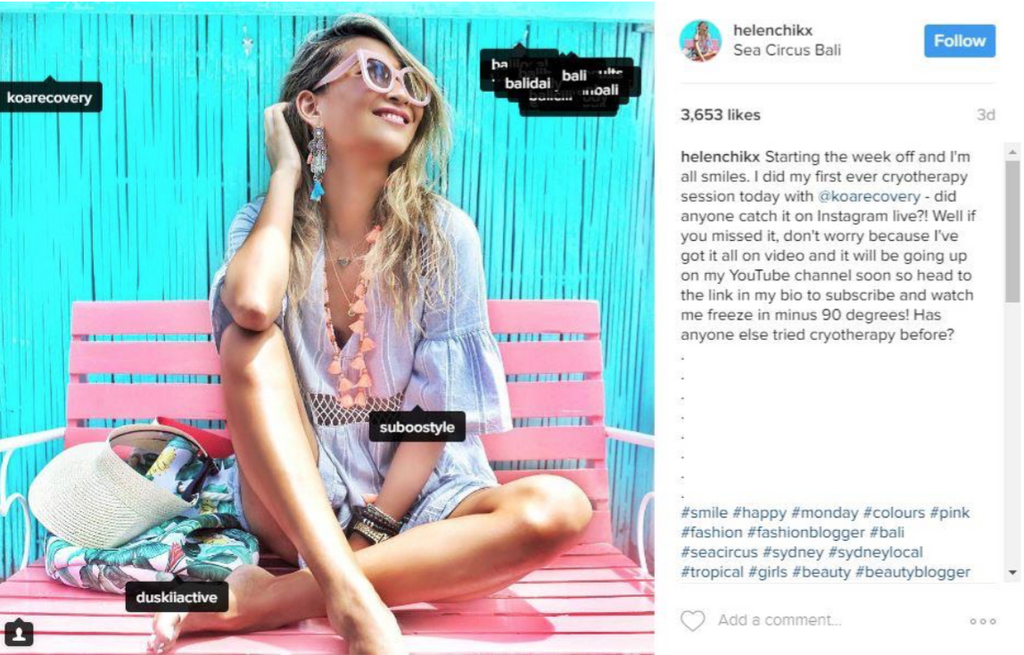Screen dimensions: 1024x655
Task: Toggle the tagged people icon on photo
Action: (x=19, y=633)
